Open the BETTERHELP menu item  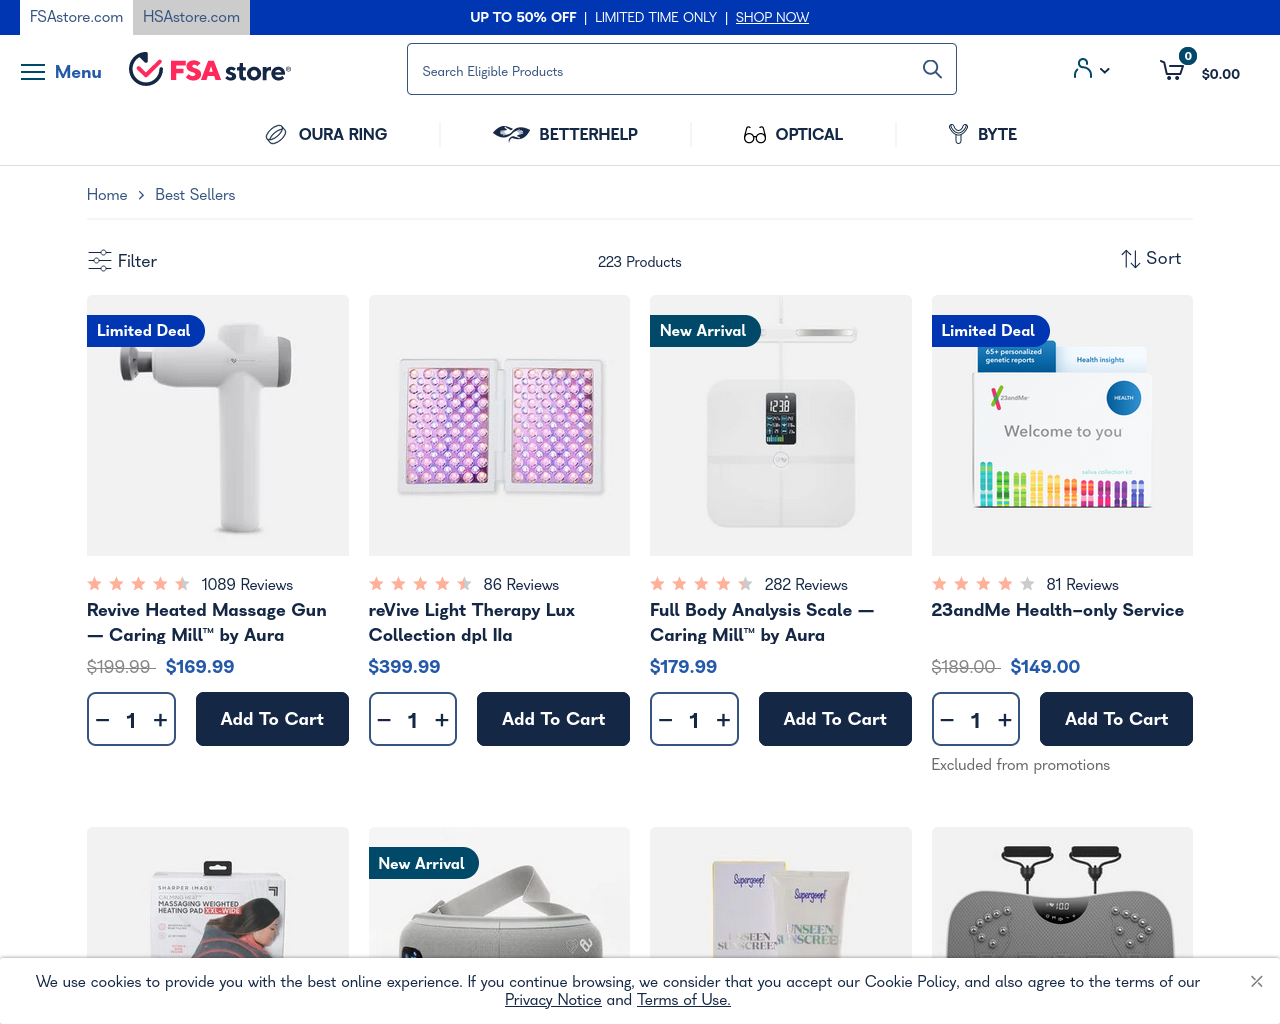[x=588, y=134]
